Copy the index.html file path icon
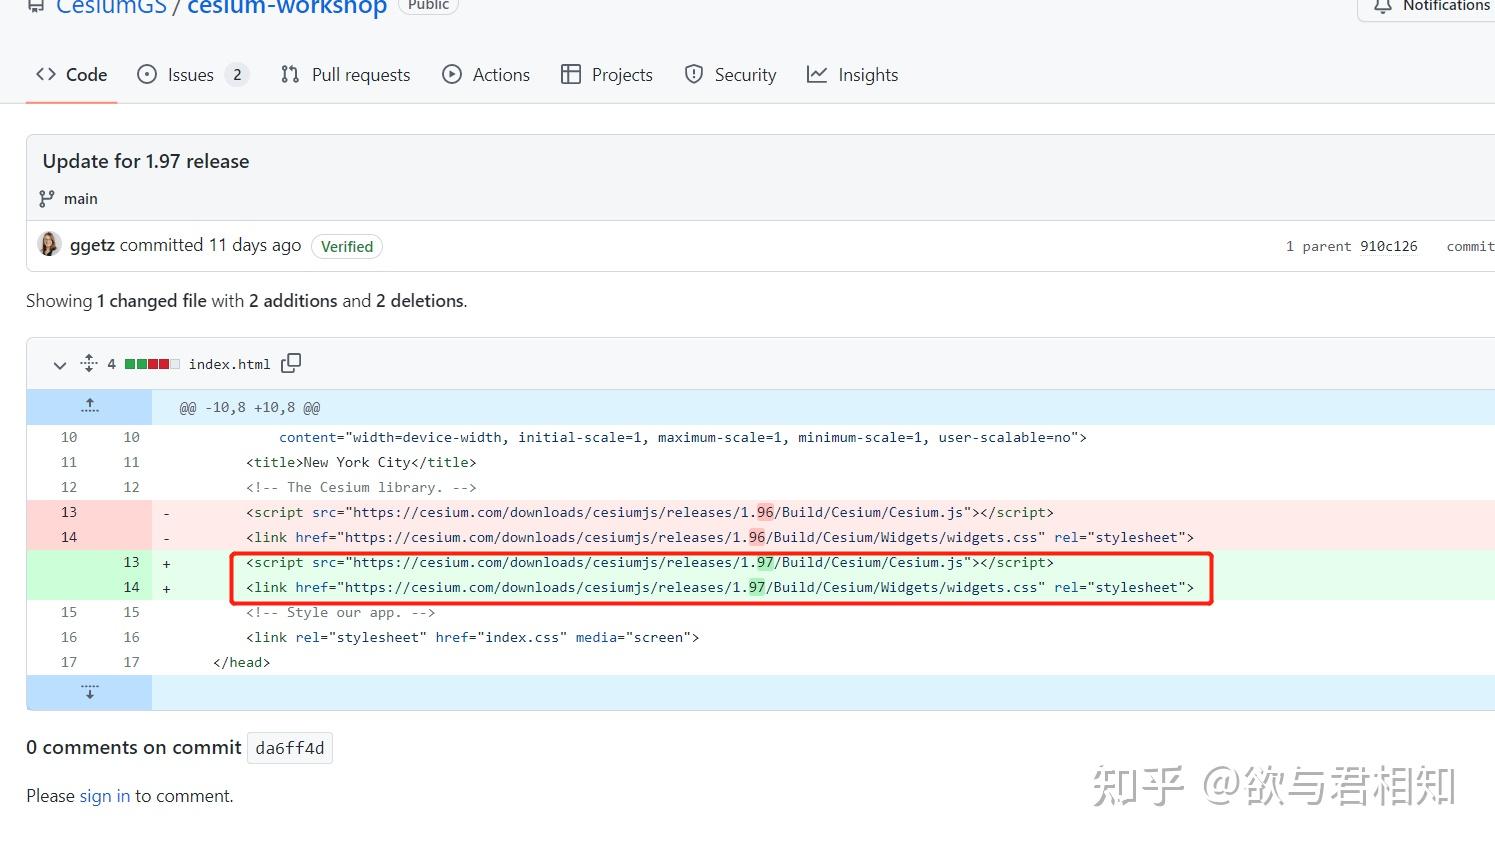 pyautogui.click(x=291, y=363)
